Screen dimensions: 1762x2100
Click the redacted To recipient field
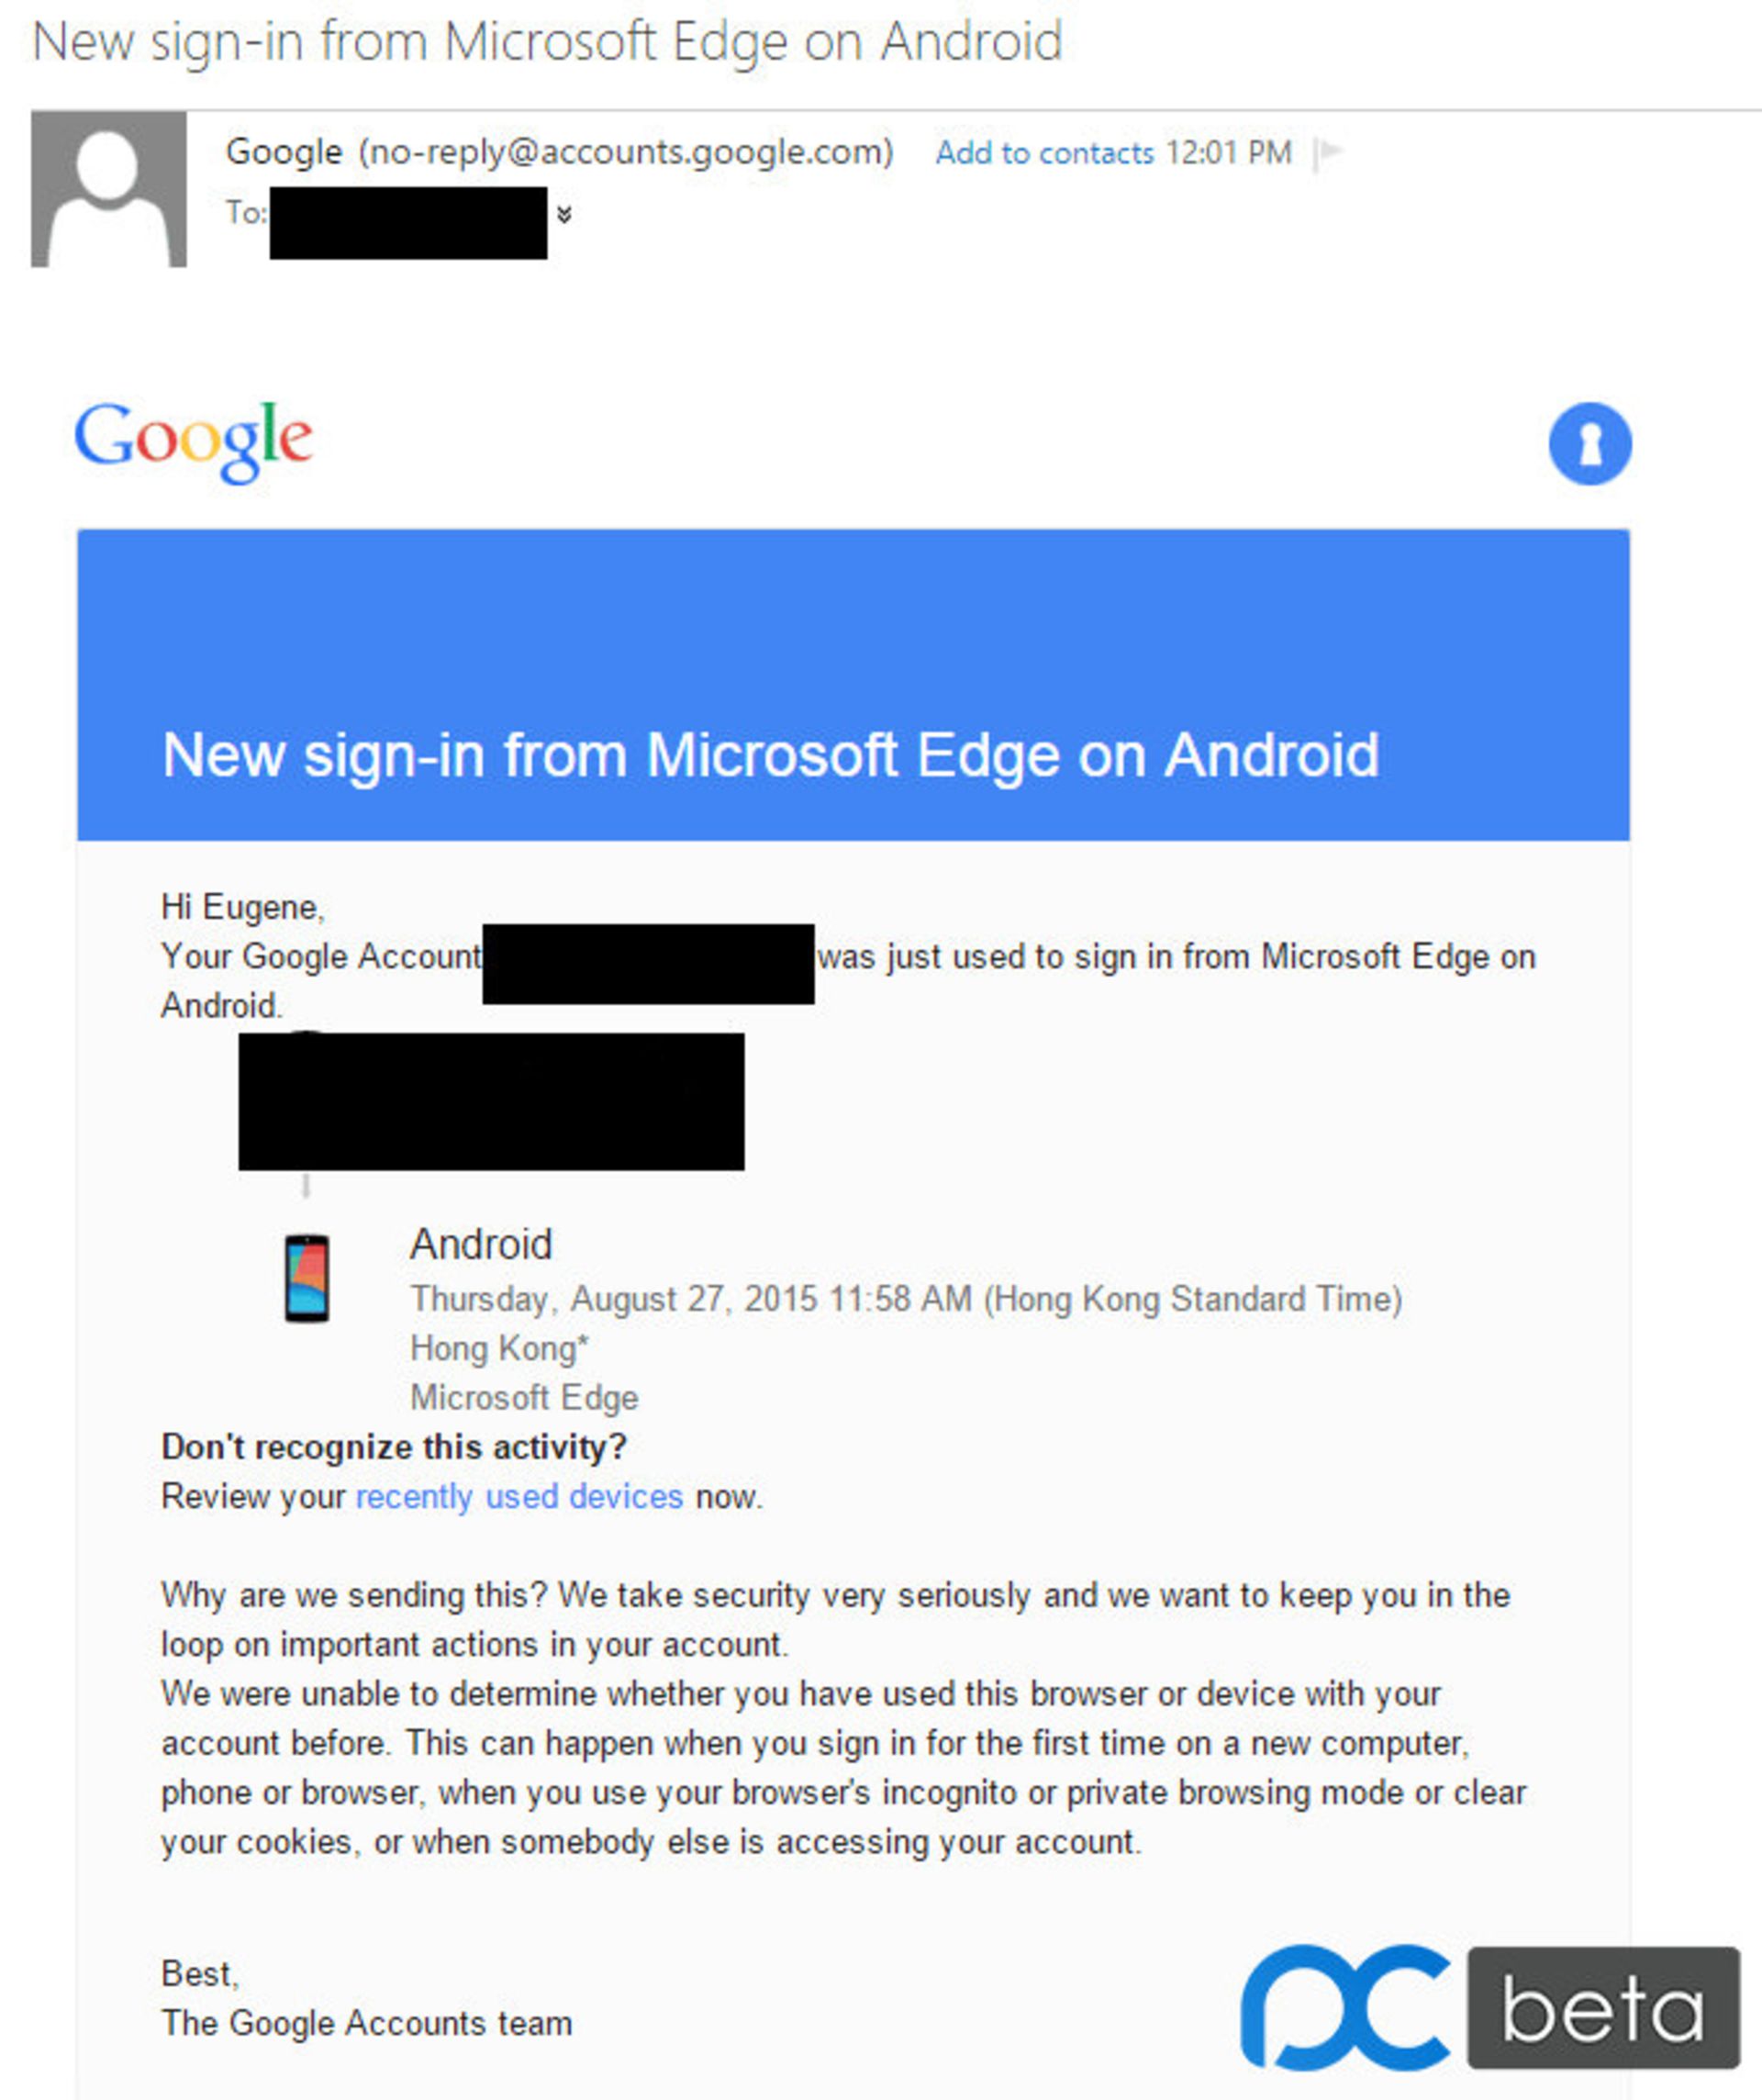pos(408,222)
